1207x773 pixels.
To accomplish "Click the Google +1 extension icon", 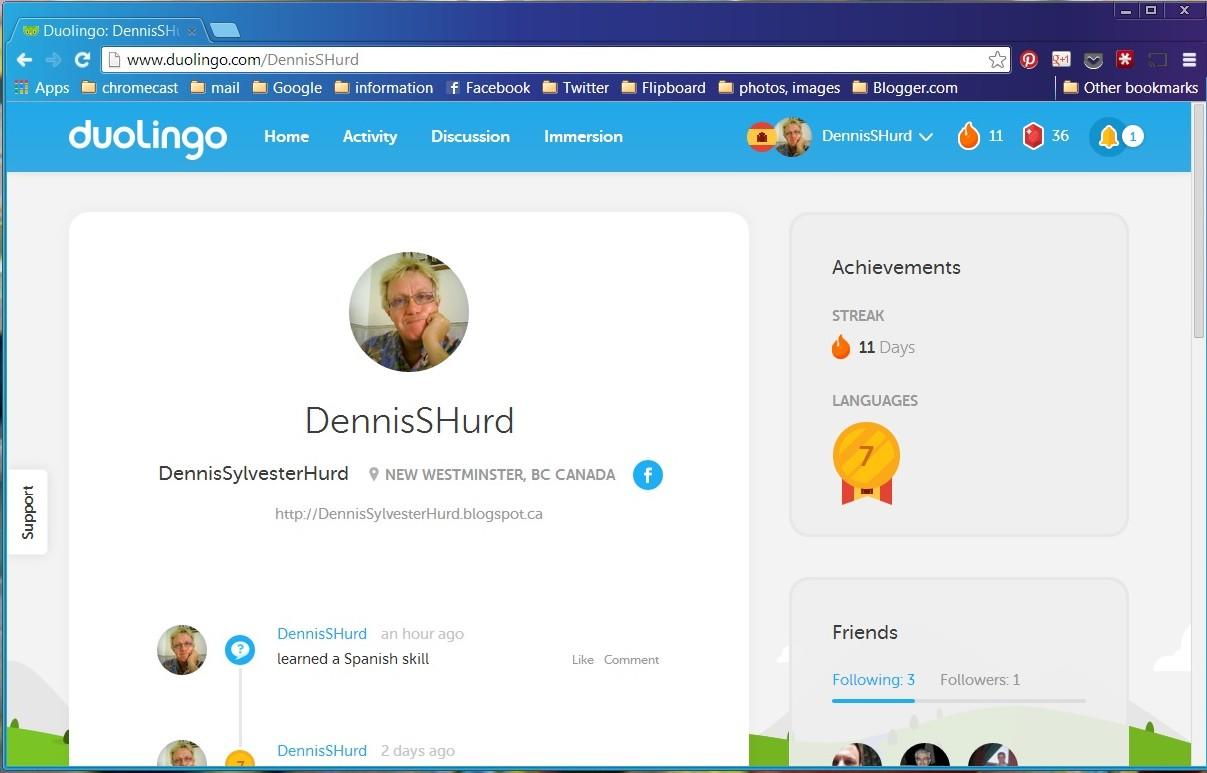I will 1061,60.
